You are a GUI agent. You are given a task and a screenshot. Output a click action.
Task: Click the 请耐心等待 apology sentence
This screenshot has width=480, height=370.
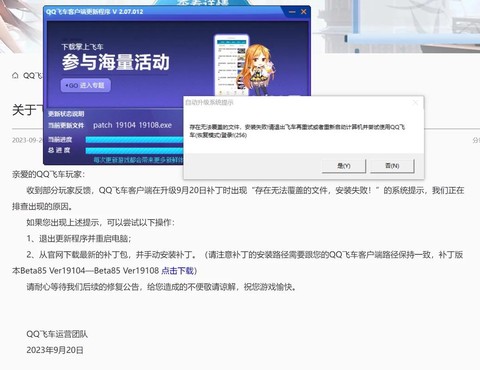(161, 287)
